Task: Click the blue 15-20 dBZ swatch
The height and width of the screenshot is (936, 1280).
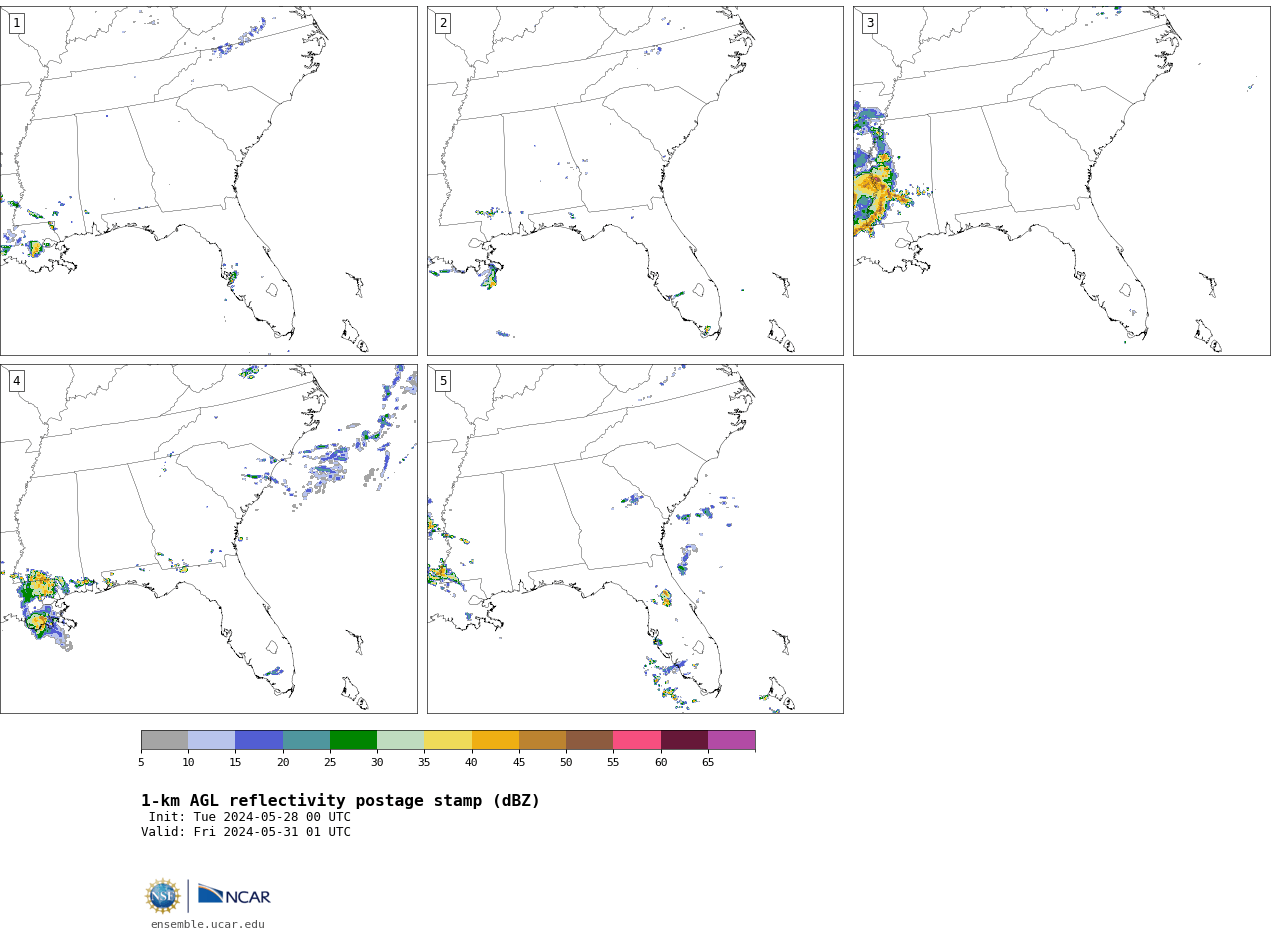Action: [259, 740]
